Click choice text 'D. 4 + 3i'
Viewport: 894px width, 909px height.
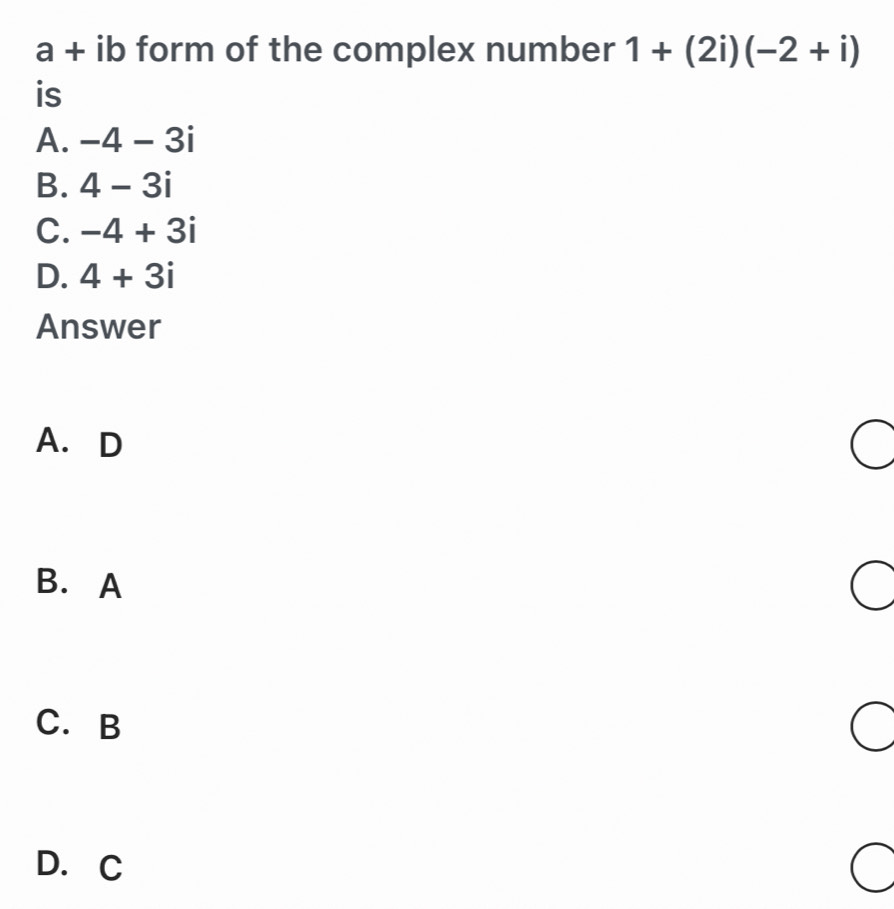105,278
